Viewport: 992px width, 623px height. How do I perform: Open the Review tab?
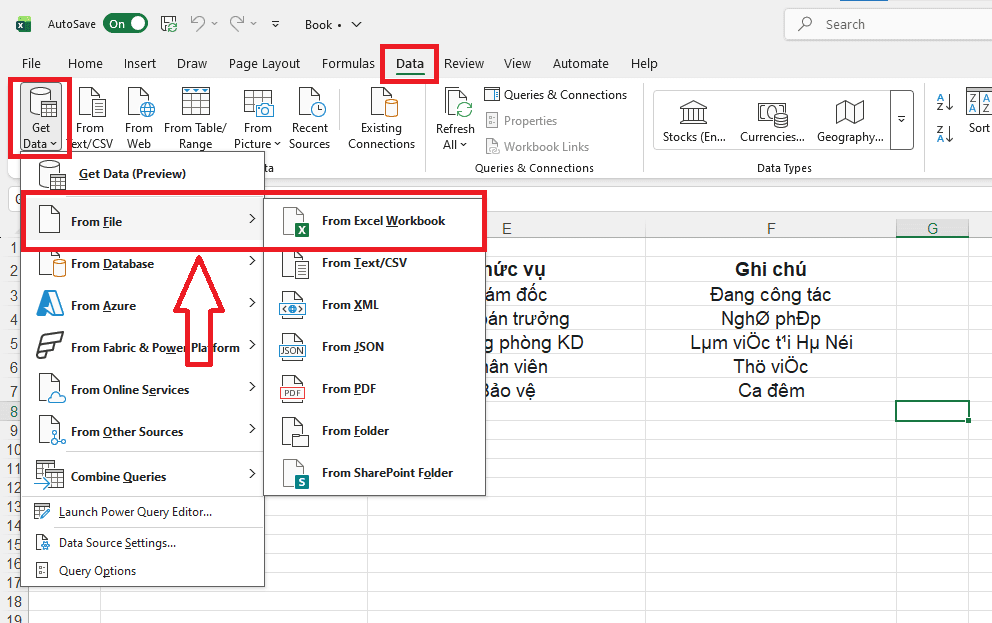[x=464, y=63]
